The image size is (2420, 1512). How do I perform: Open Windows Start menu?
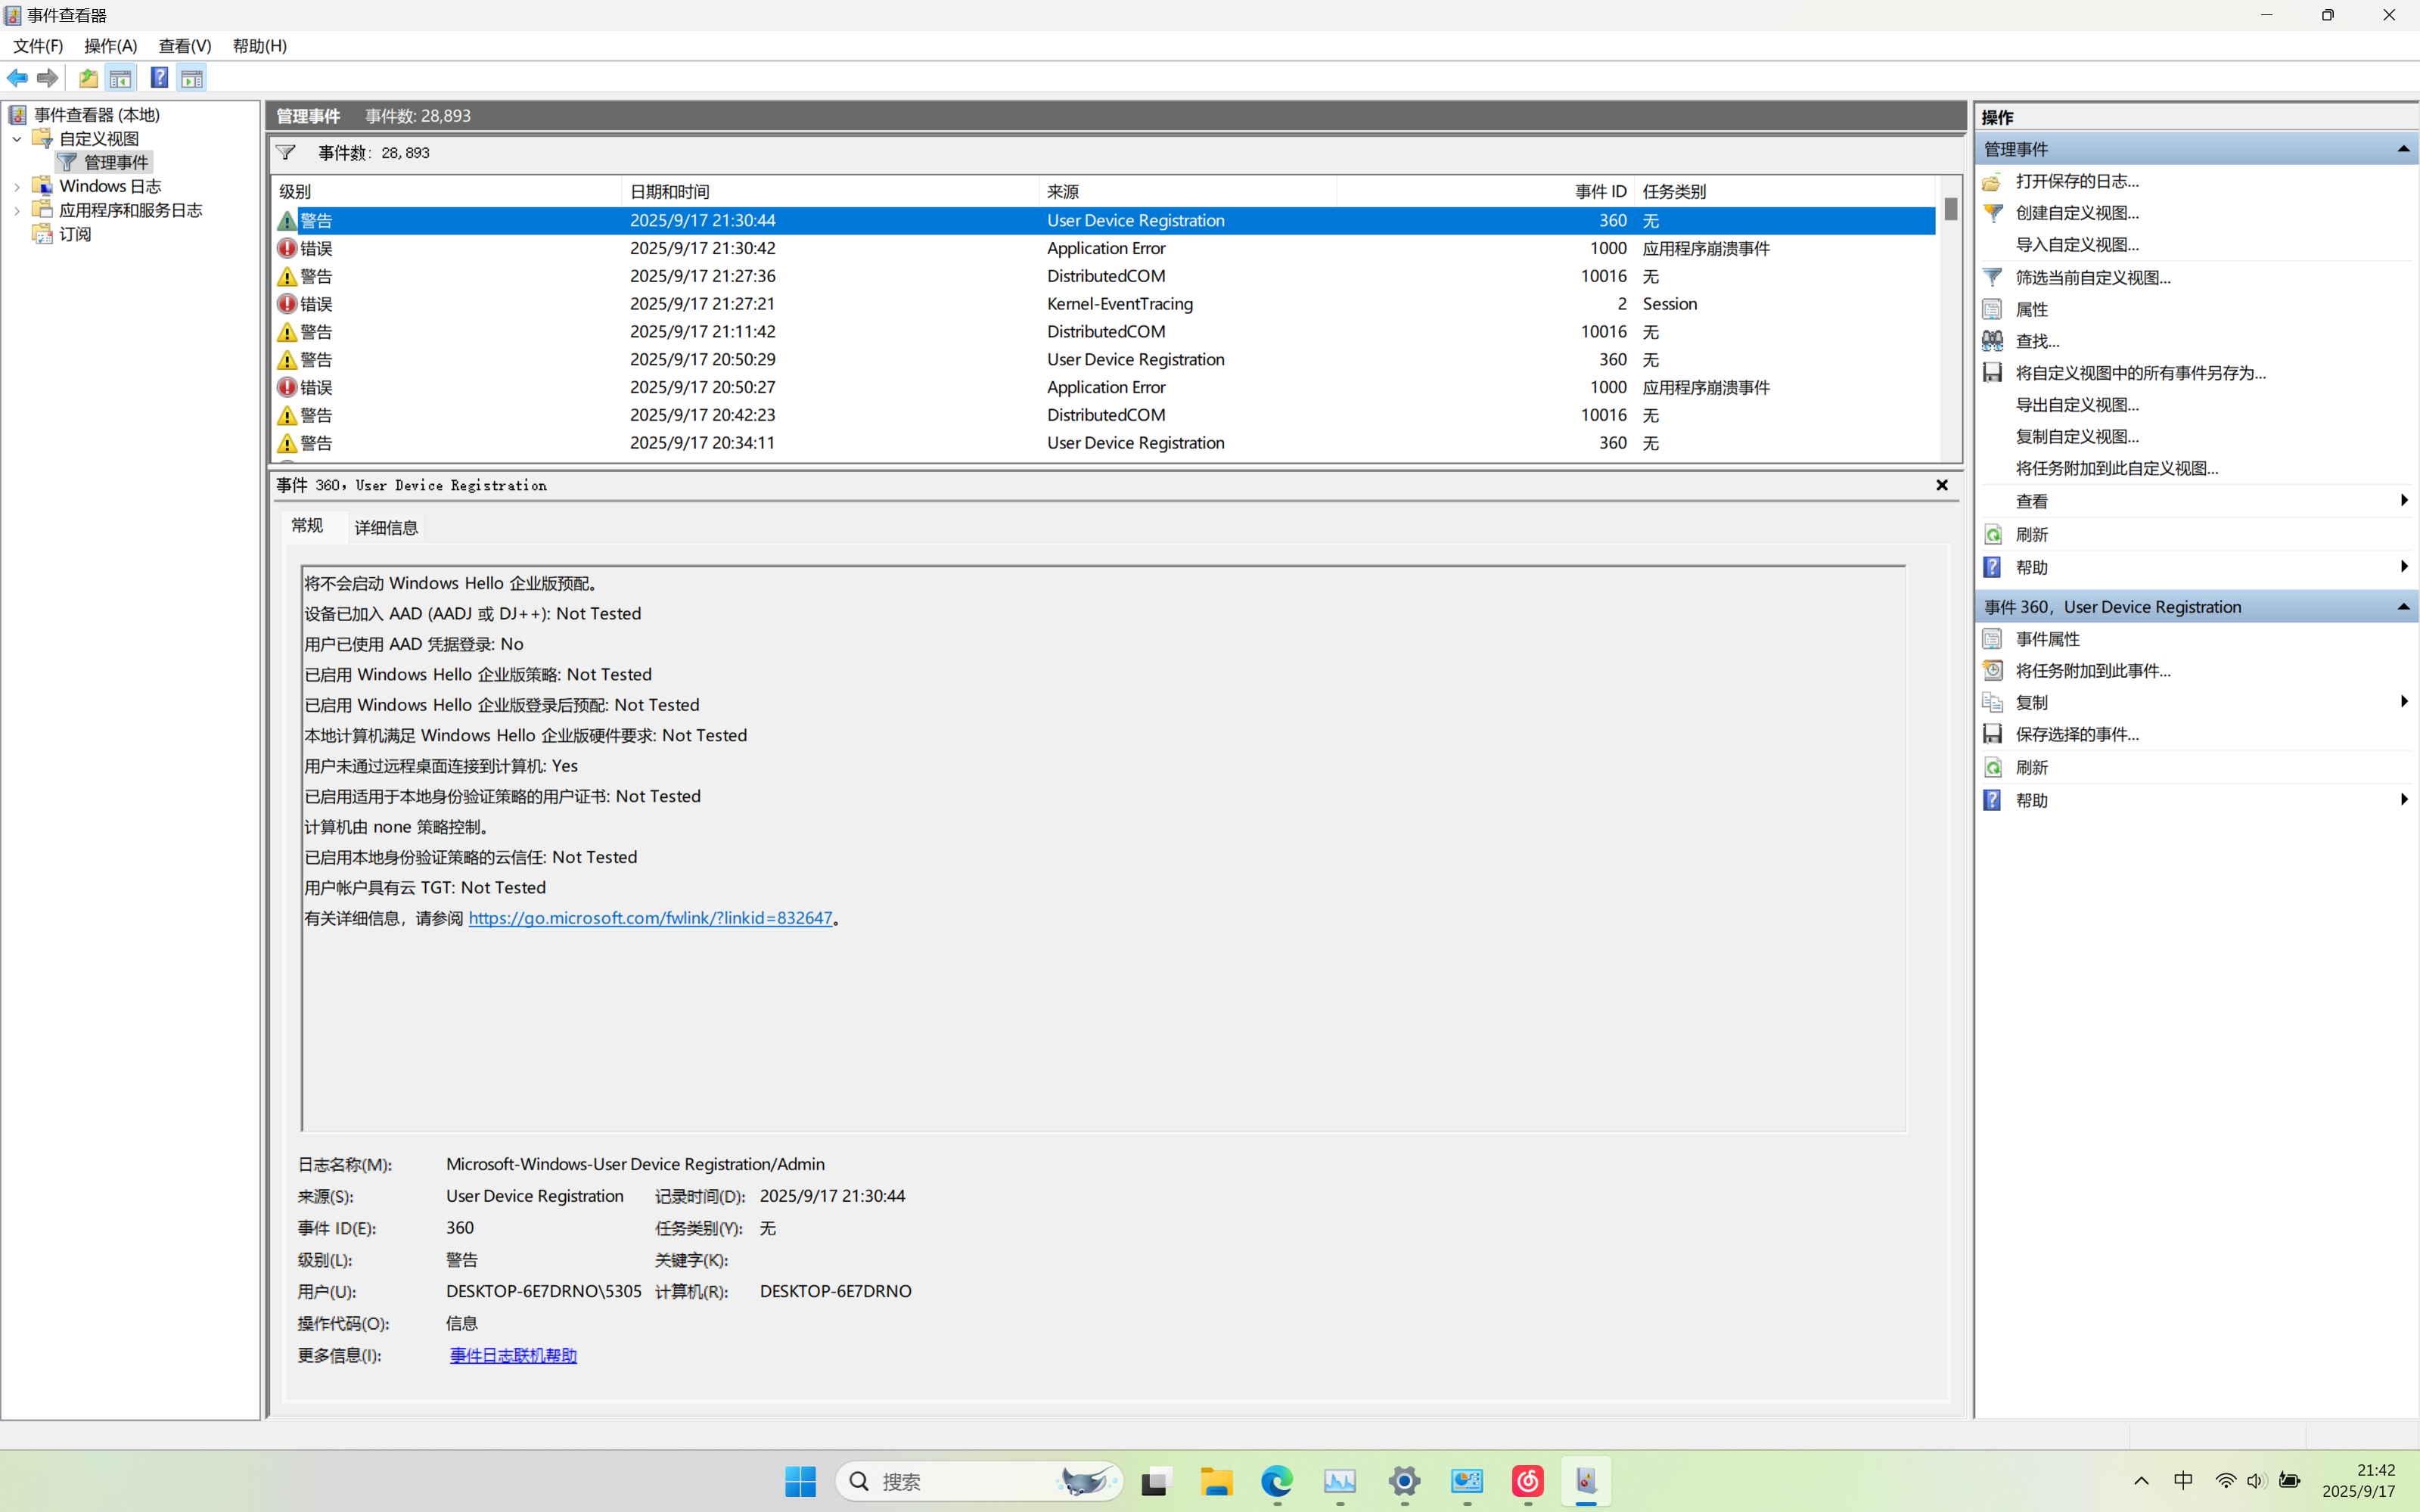pos(800,1481)
